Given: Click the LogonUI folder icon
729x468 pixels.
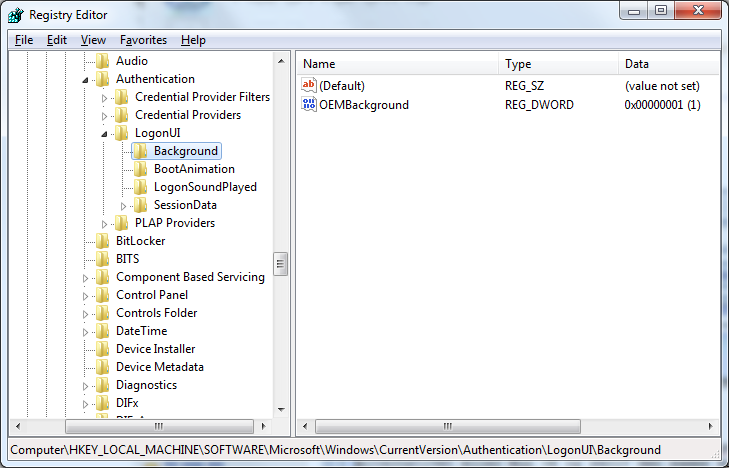Looking at the screenshot, I should pyautogui.click(x=121, y=133).
